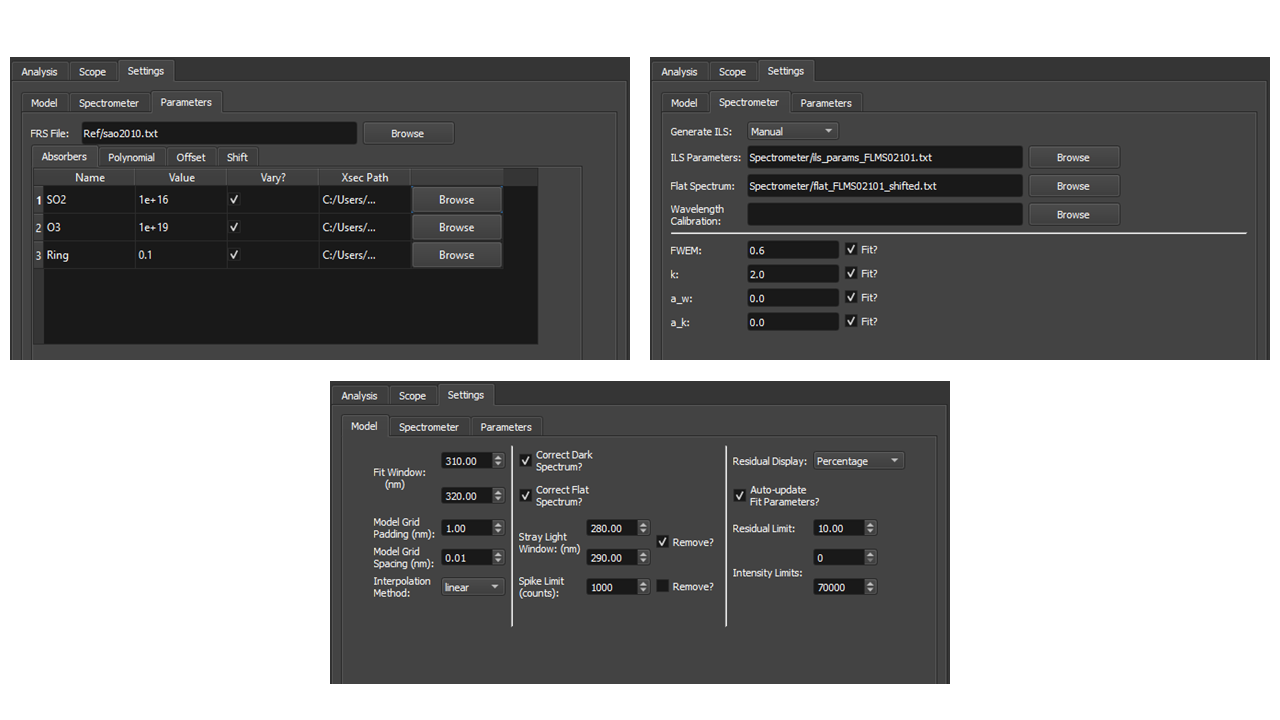Browse for ILS Parameters file
This screenshot has width=1280, height=720.
click(x=1073, y=157)
